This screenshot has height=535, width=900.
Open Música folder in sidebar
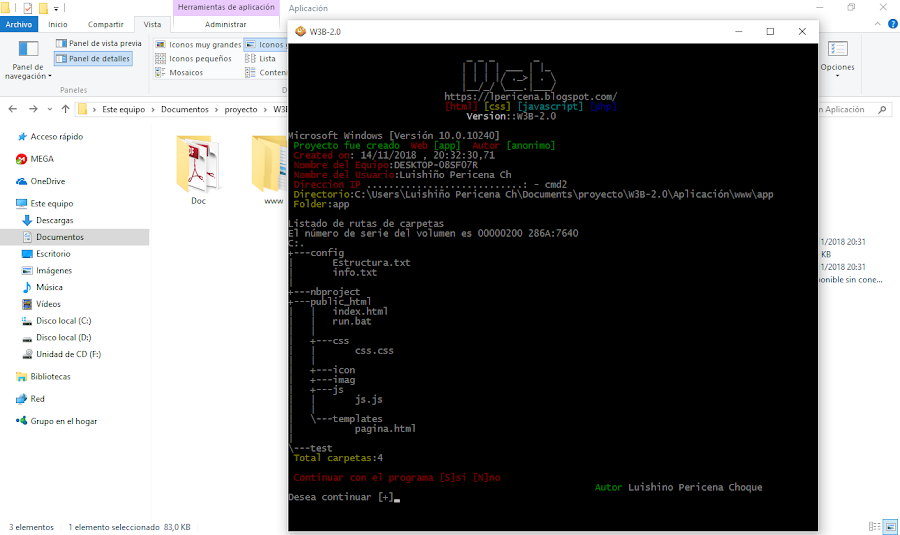(42, 287)
